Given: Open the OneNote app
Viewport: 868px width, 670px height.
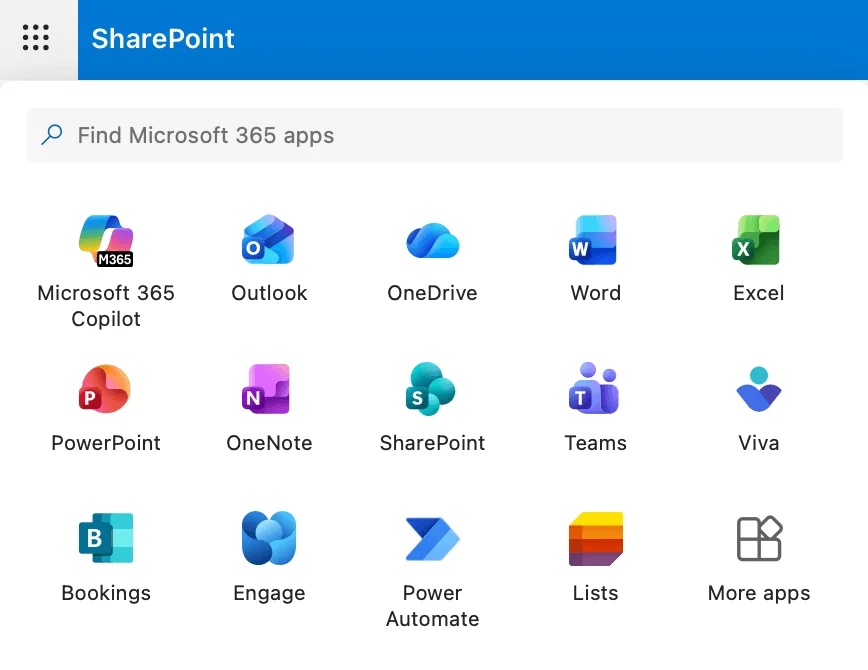Looking at the screenshot, I should [x=269, y=409].
